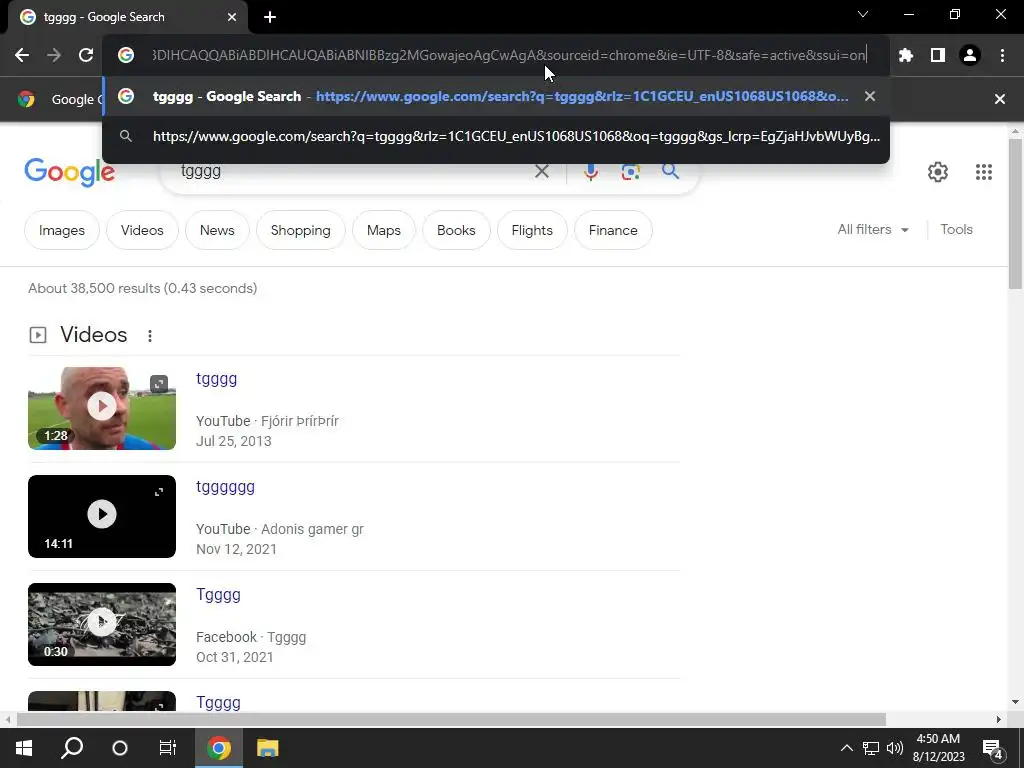Image resolution: width=1024 pixels, height=768 pixels.
Task: Open Google quick settings gear
Action: [937, 172]
